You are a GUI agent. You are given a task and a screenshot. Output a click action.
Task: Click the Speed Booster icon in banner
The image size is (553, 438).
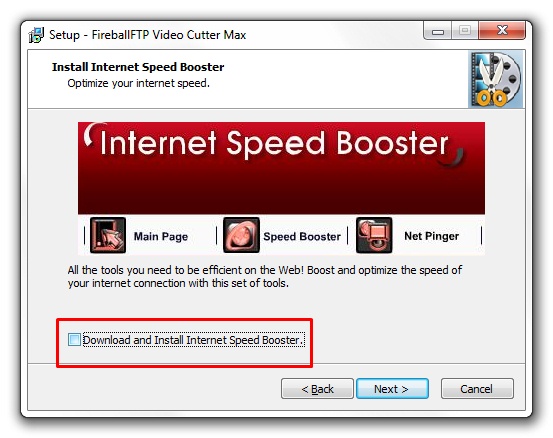(x=241, y=235)
